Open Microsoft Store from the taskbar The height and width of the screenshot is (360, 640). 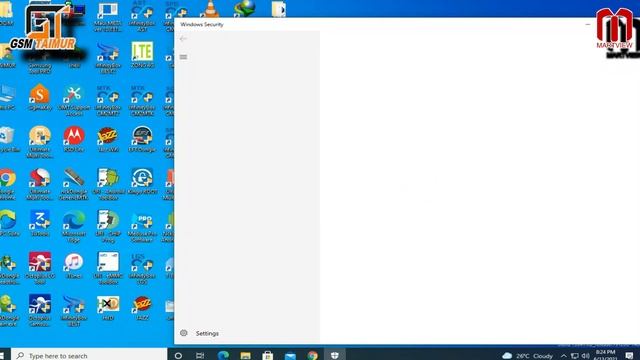268,356
